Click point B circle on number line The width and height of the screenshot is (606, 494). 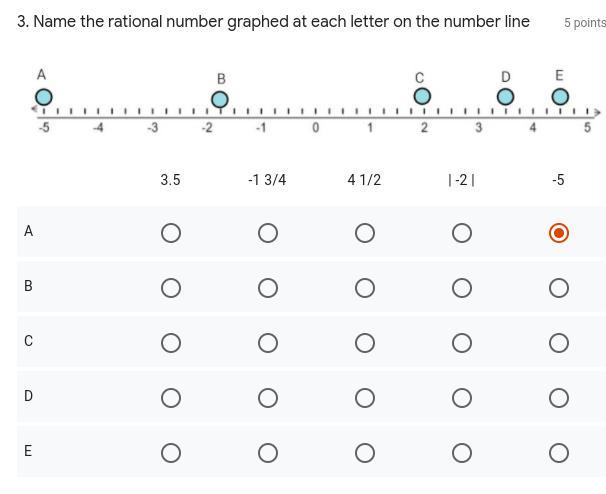click(220, 99)
